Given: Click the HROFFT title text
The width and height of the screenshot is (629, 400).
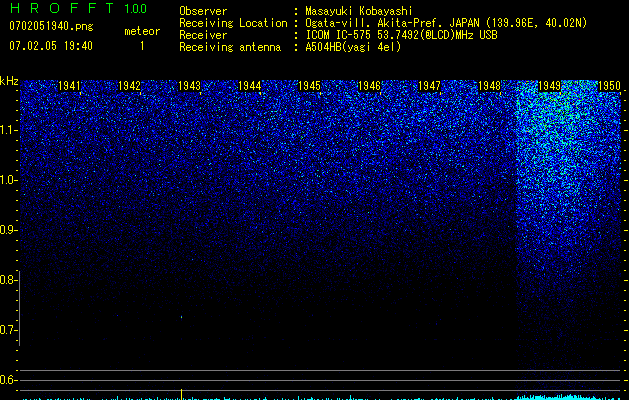Looking at the screenshot, I should tap(62, 8).
